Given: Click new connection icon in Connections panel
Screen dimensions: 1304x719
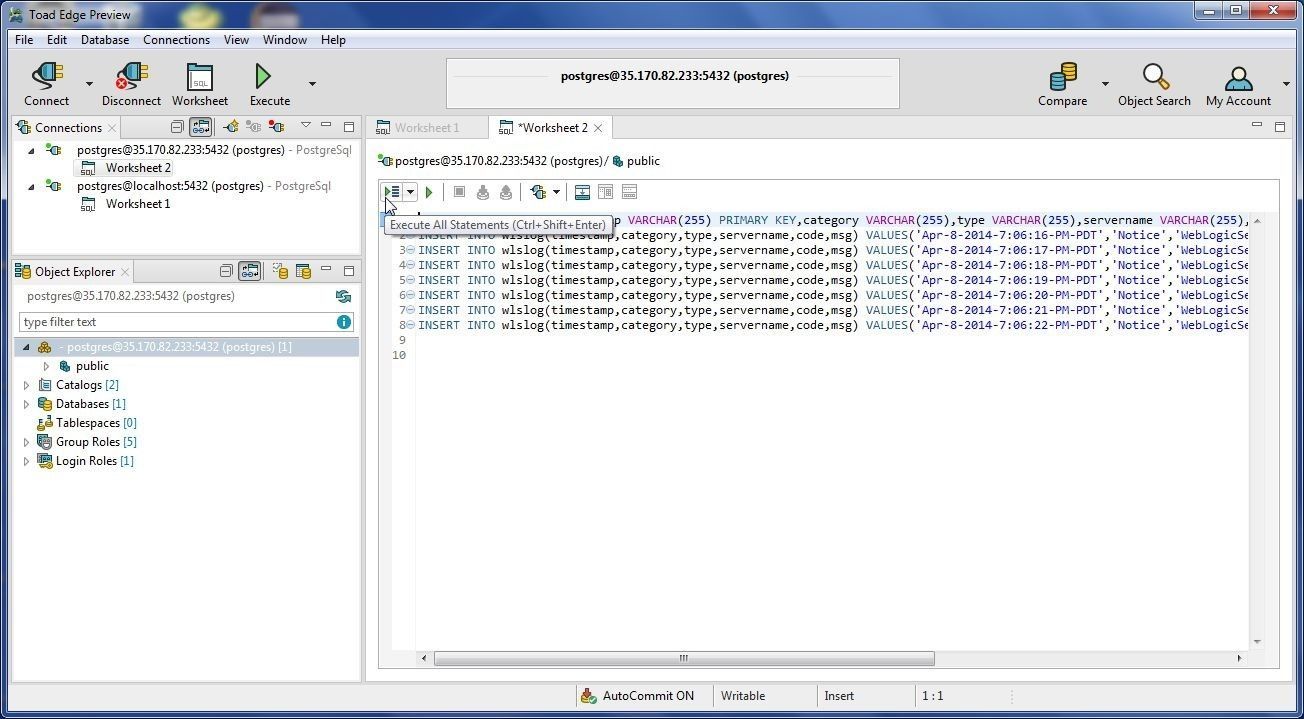Looking at the screenshot, I should (x=231, y=127).
